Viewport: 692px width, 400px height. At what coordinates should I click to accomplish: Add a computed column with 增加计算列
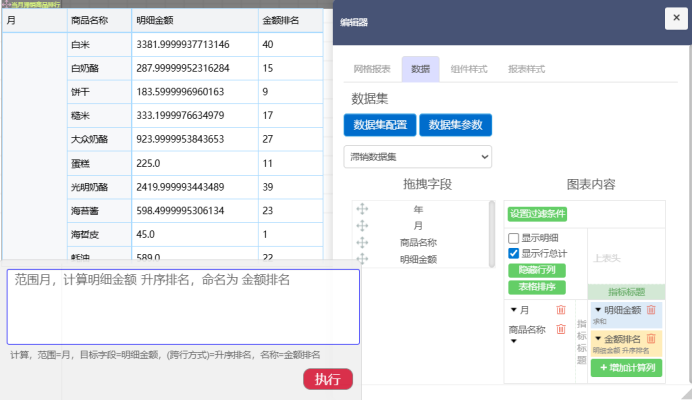coord(626,368)
